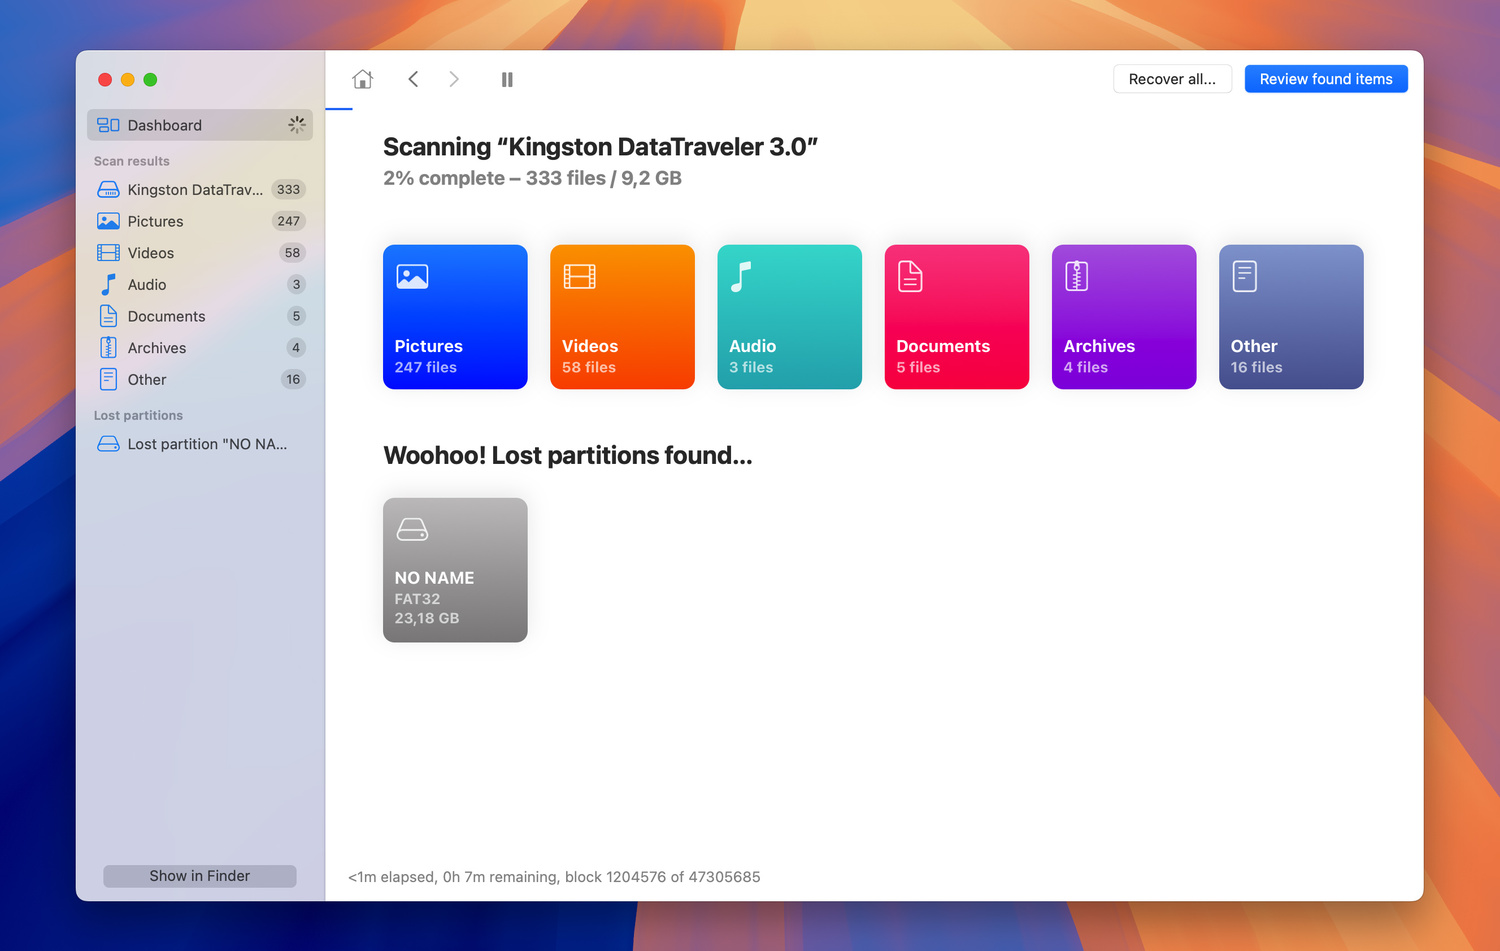Select Audio in the sidebar
This screenshot has width=1500, height=951.
[x=200, y=284]
